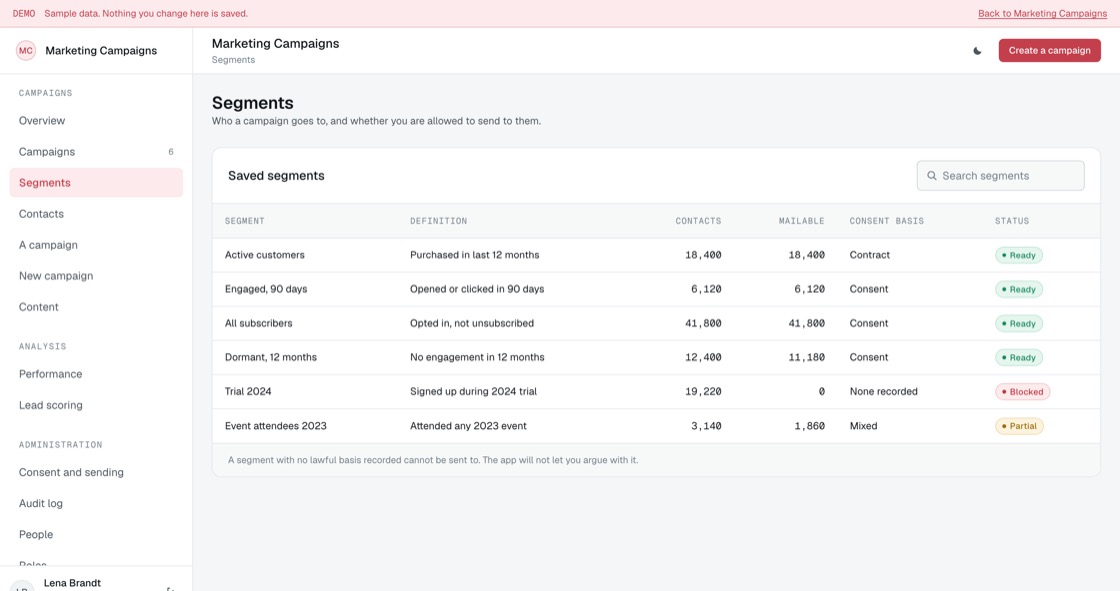Screen dimensions: 1120x591
Task: Click the MC logo avatar
Action: point(26,51)
